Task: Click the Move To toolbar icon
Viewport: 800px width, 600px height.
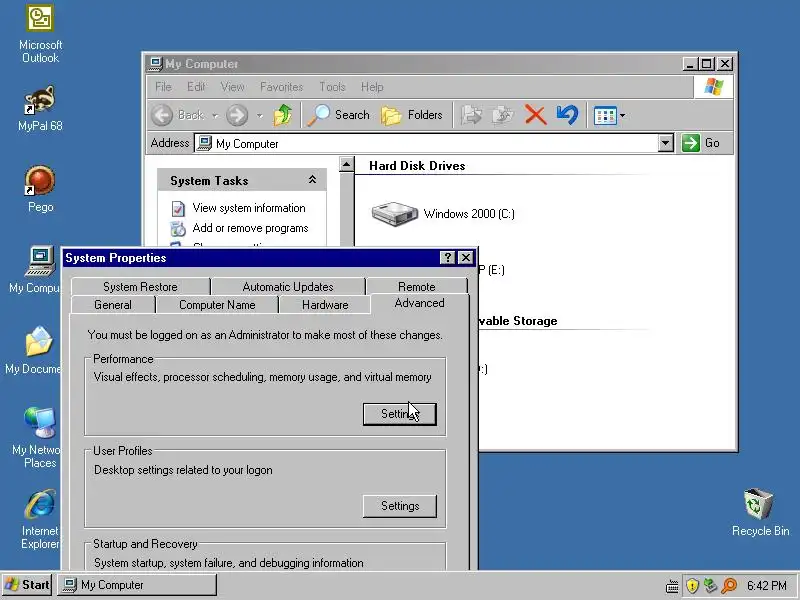Action: [471, 115]
